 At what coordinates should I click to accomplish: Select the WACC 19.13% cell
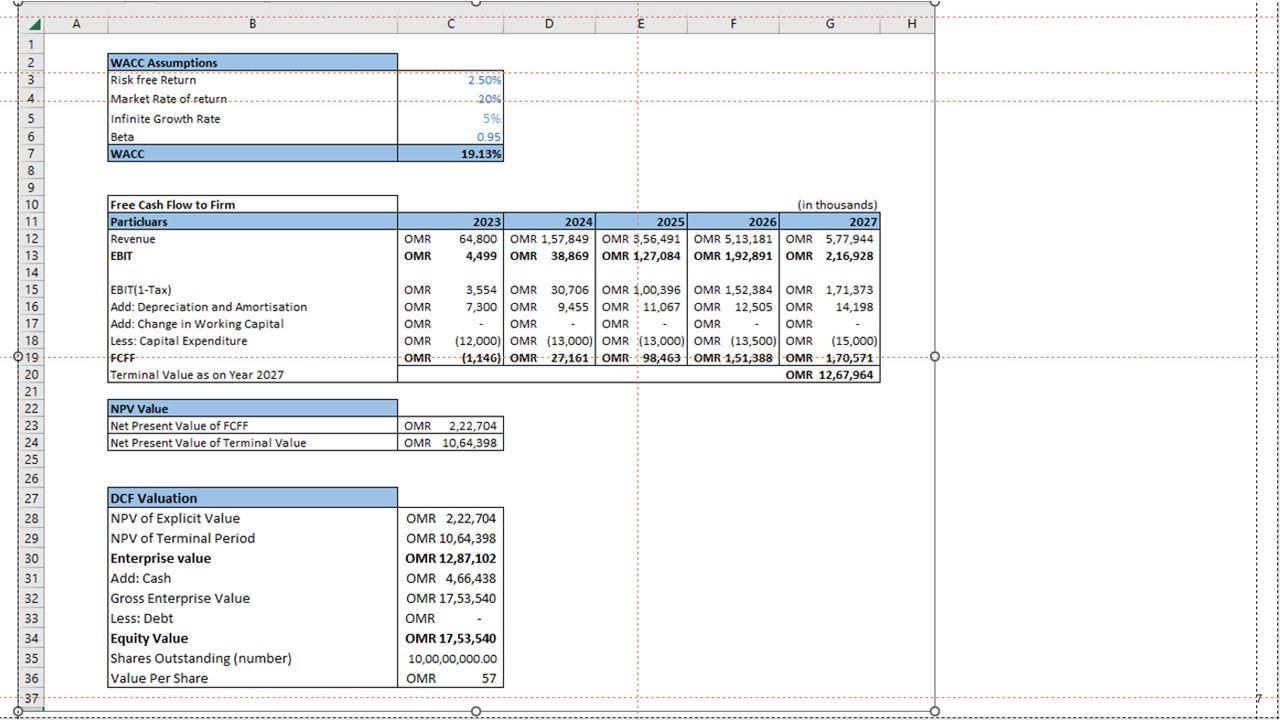(450, 154)
